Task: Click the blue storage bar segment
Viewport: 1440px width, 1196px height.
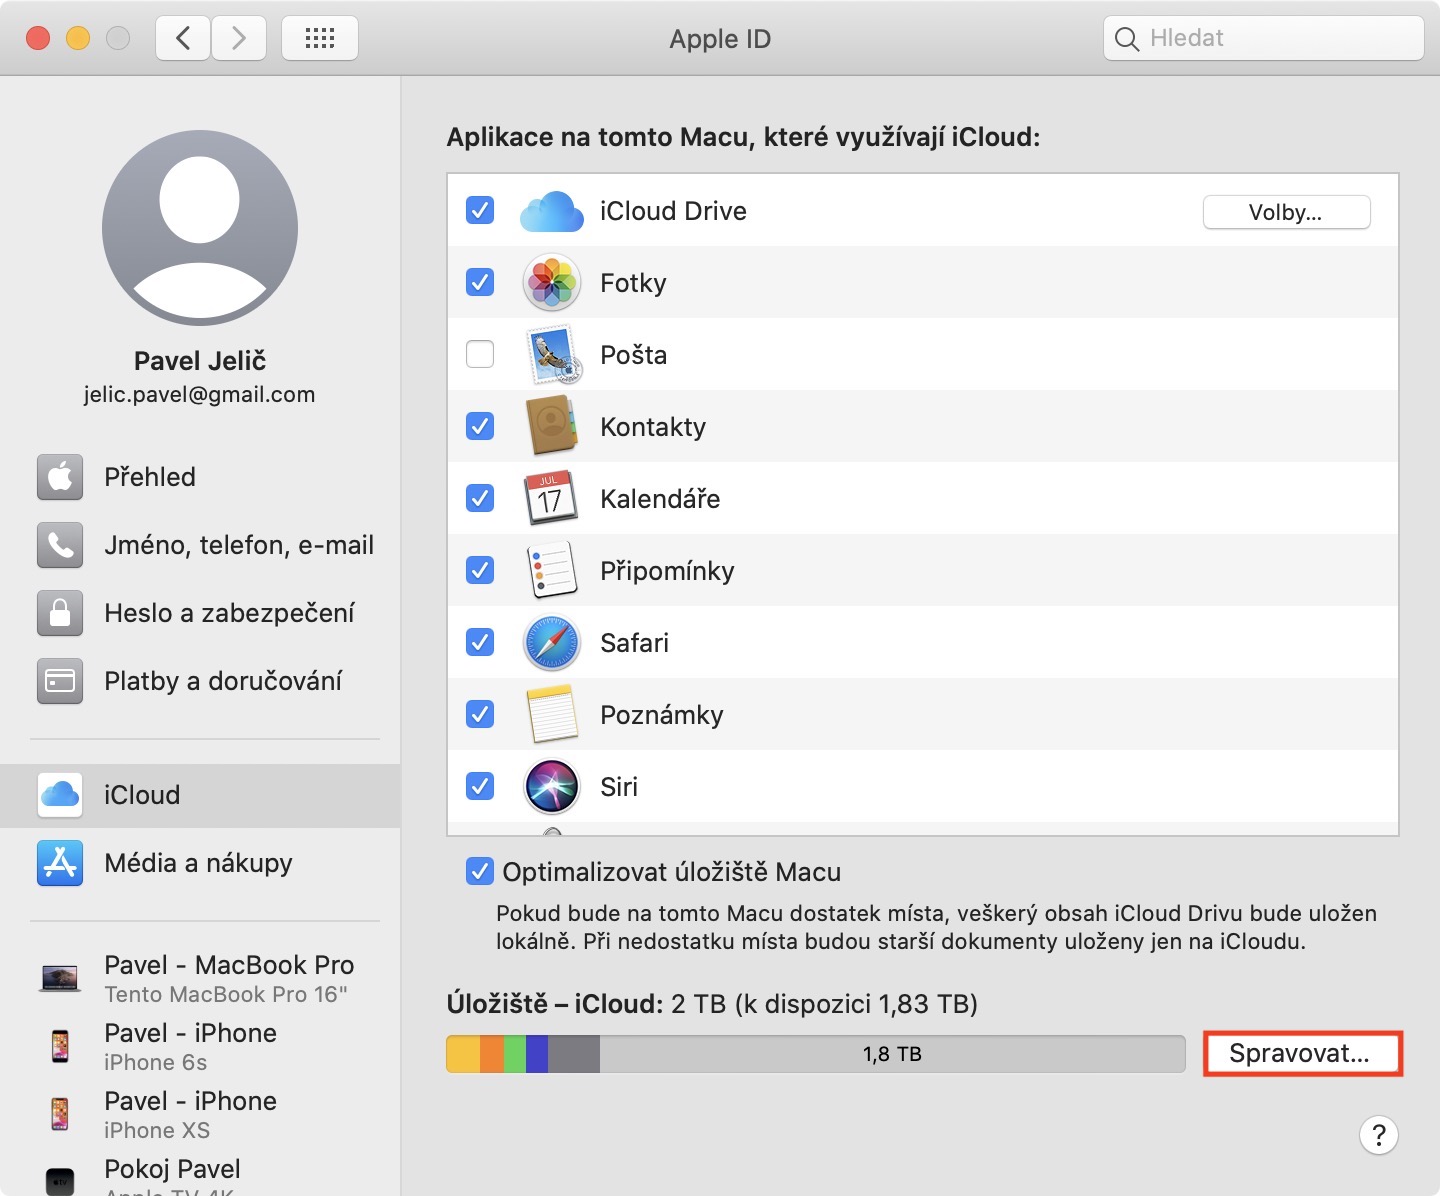Action: coord(537,1054)
